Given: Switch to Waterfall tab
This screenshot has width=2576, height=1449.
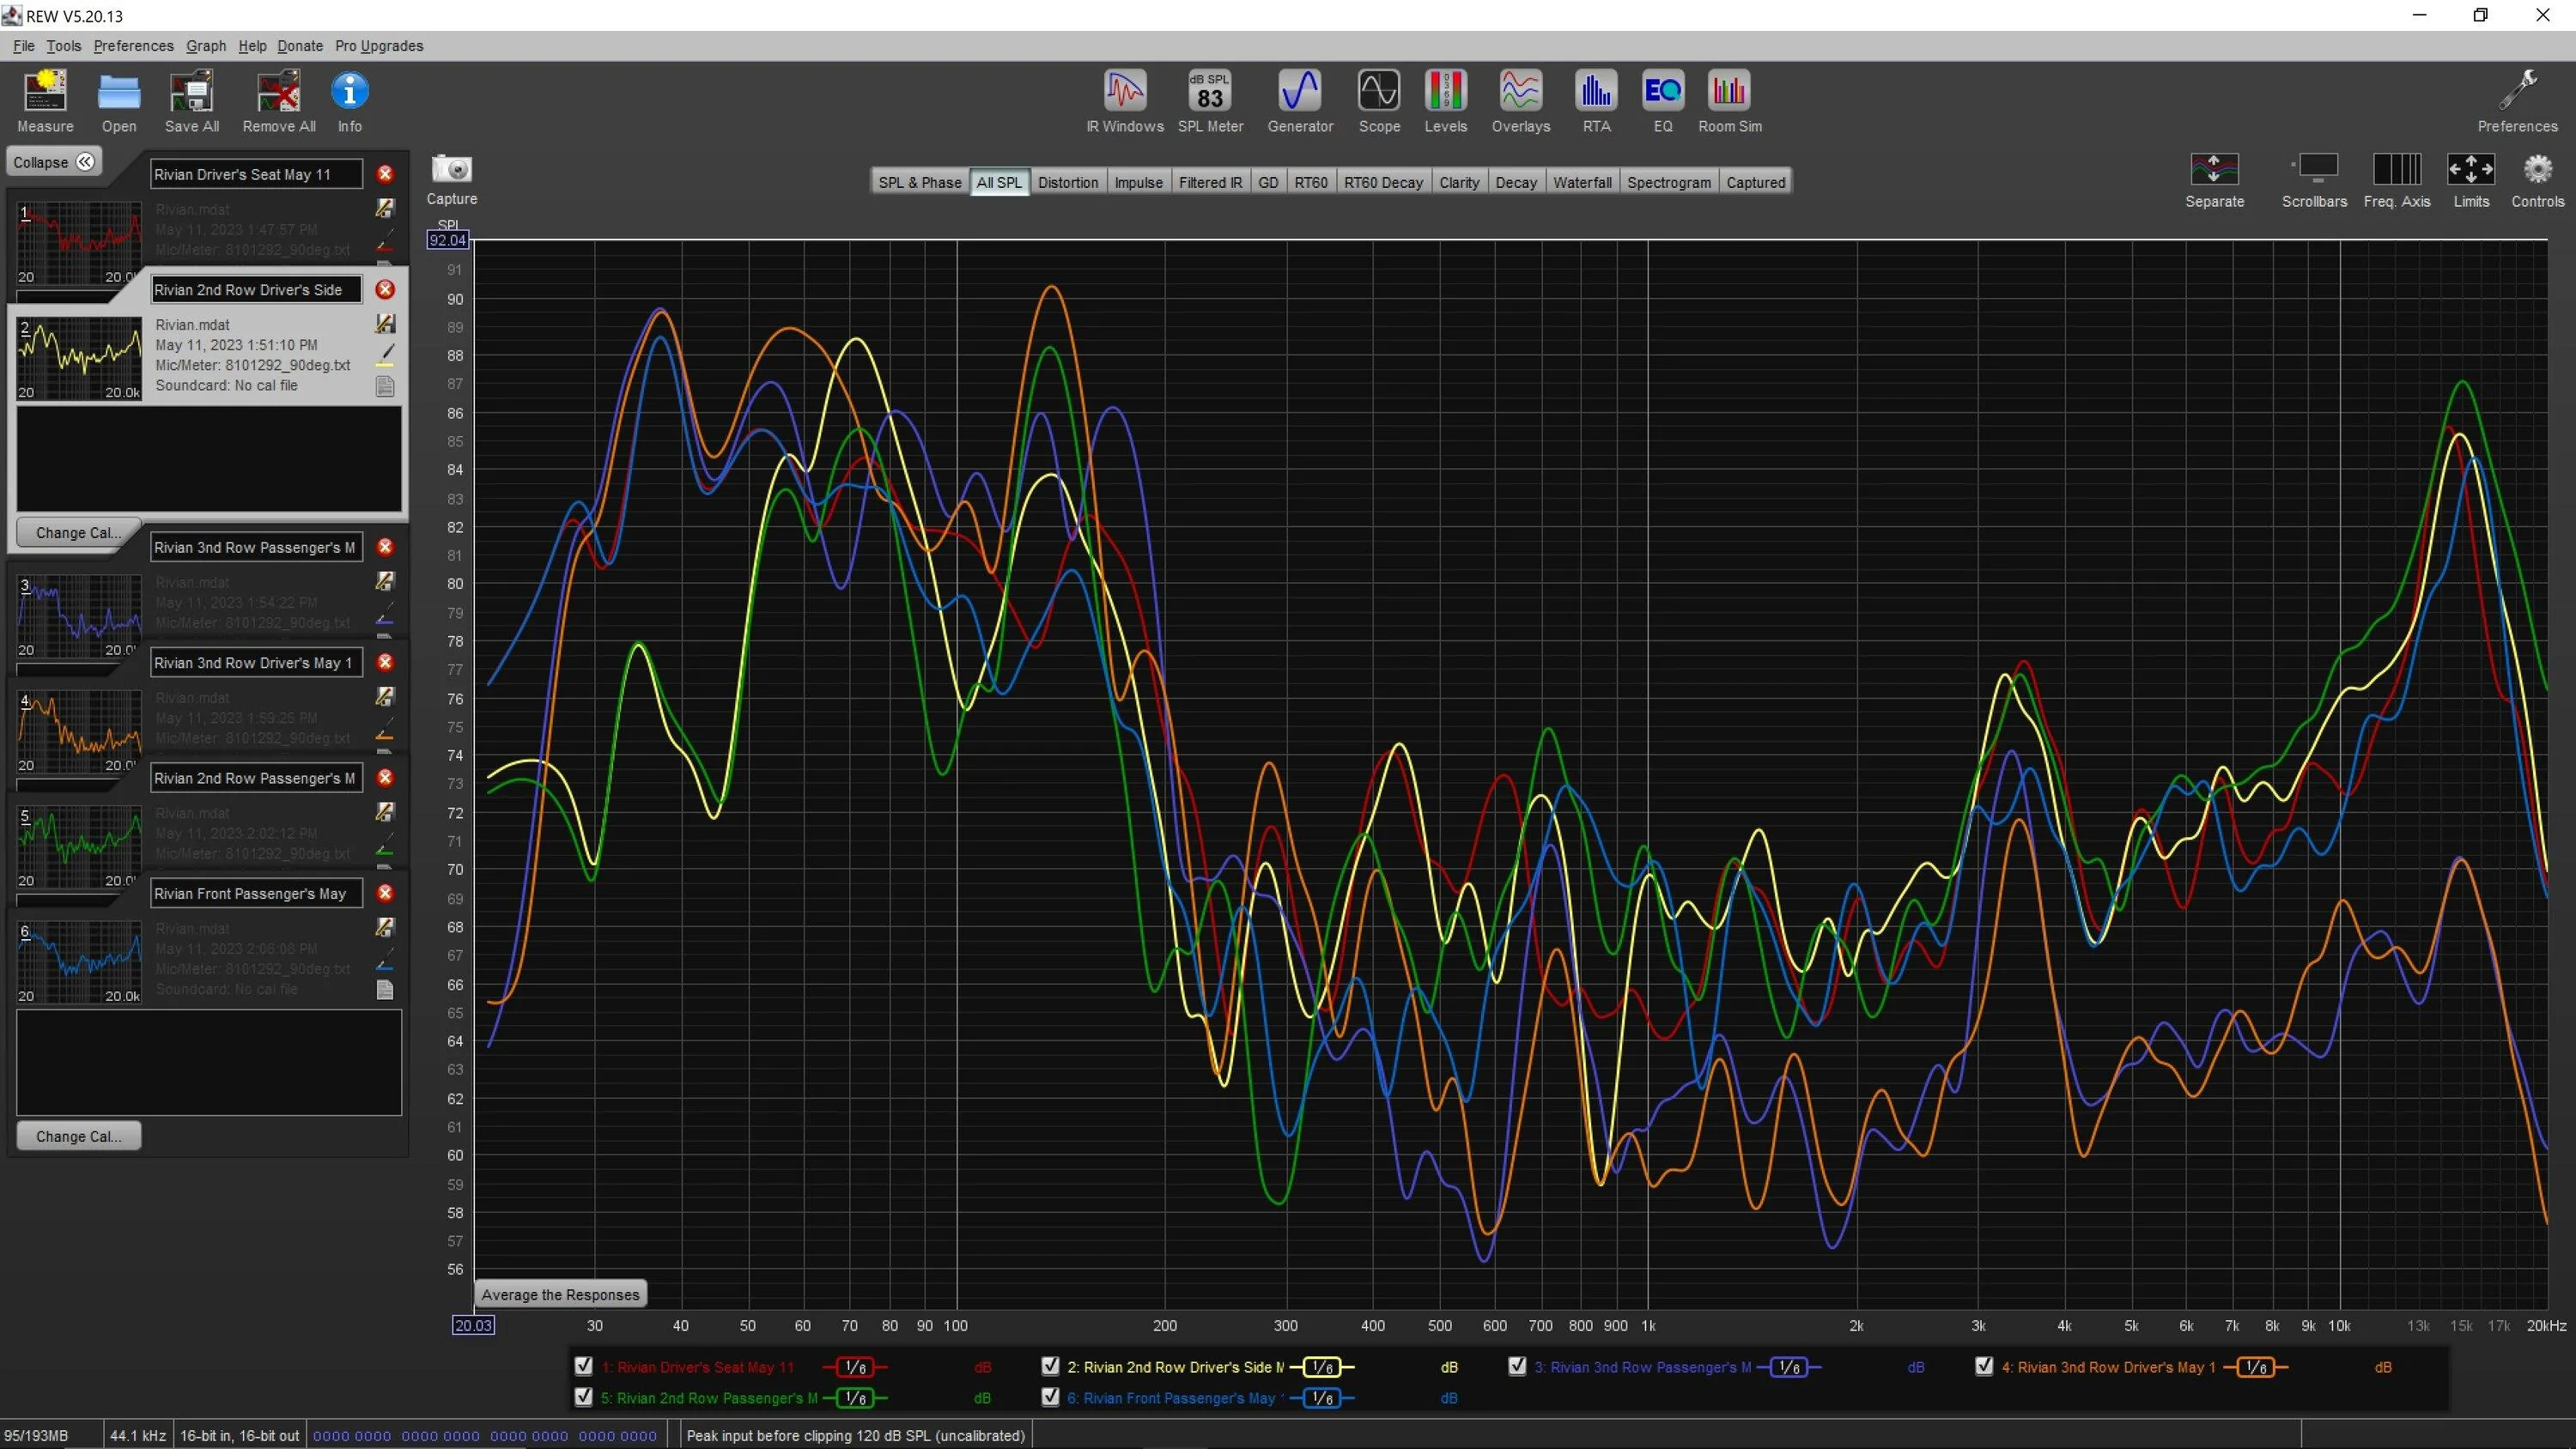Looking at the screenshot, I should pyautogui.click(x=1582, y=182).
